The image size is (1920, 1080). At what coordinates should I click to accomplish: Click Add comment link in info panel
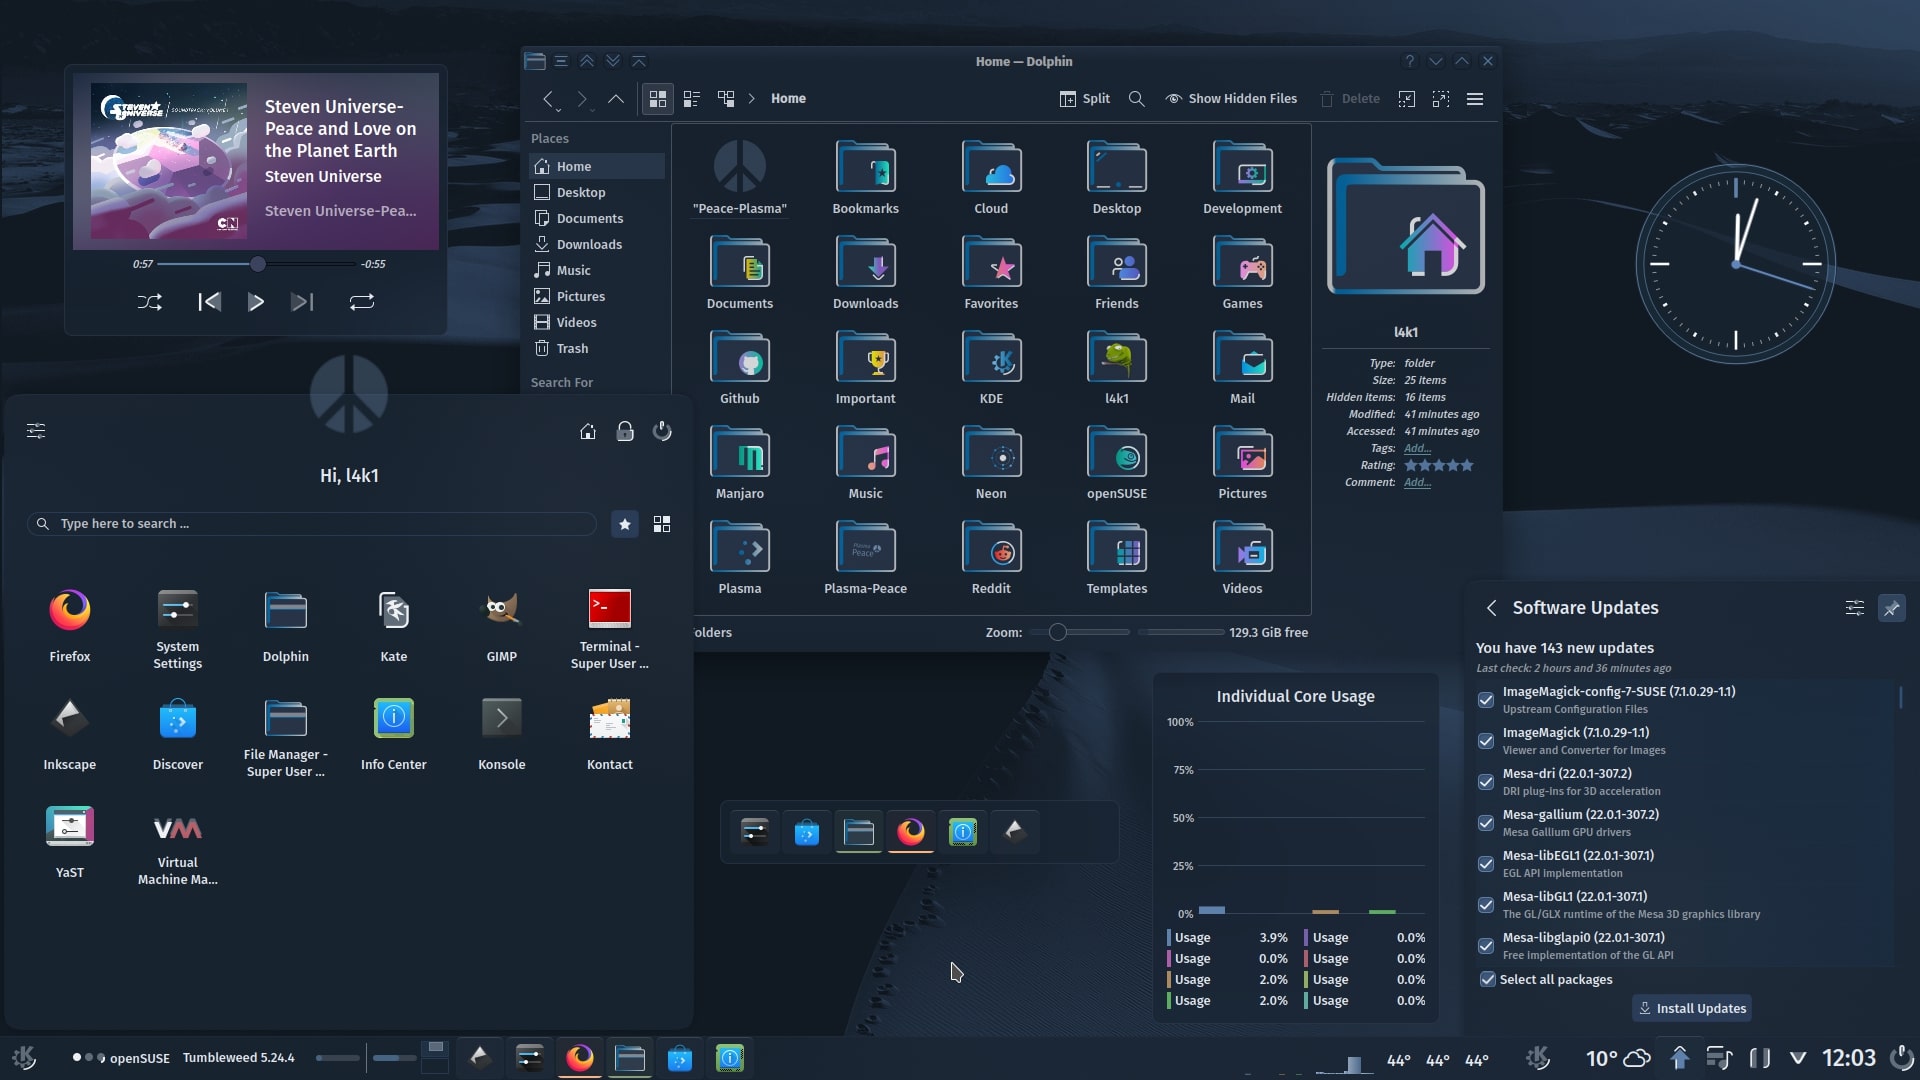[1417, 482]
